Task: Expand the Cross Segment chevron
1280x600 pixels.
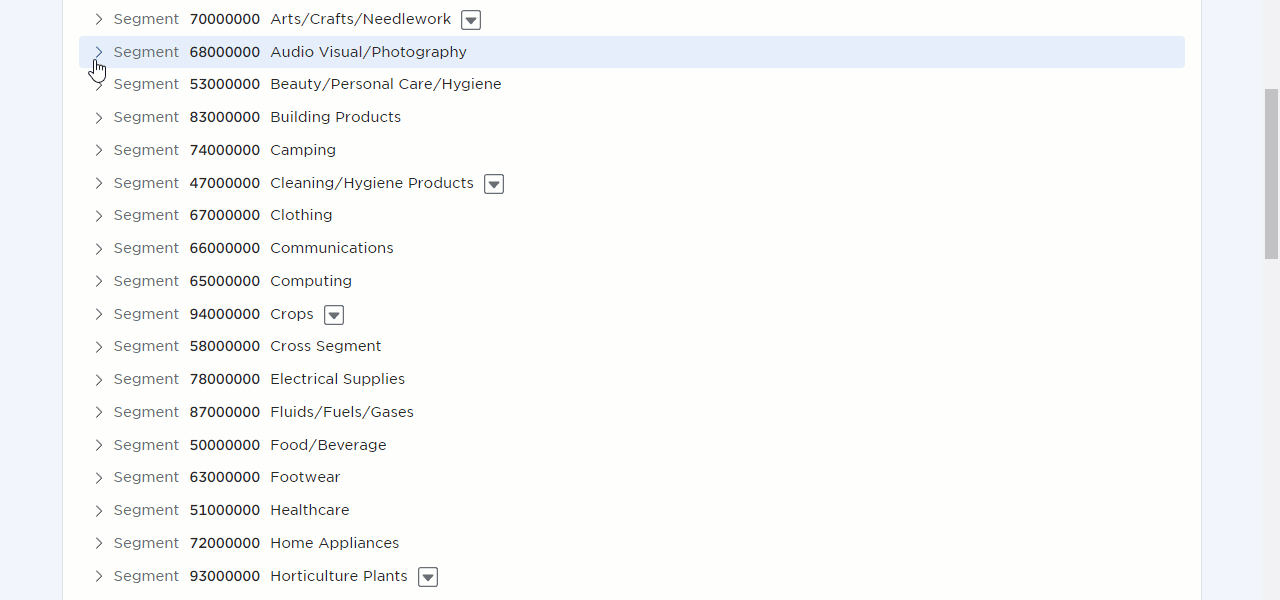Action: pyautogui.click(x=98, y=346)
